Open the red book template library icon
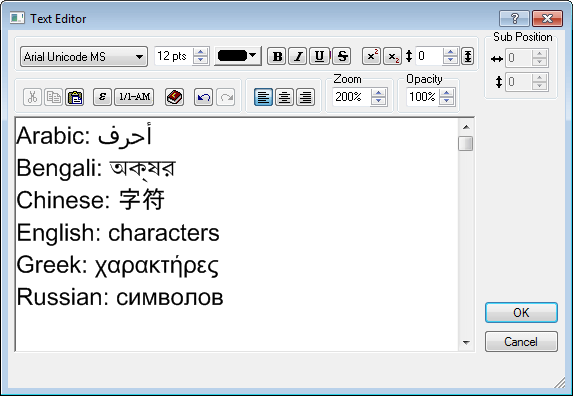This screenshot has width=573, height=396. pyautogui.click(x=174, y=97)
